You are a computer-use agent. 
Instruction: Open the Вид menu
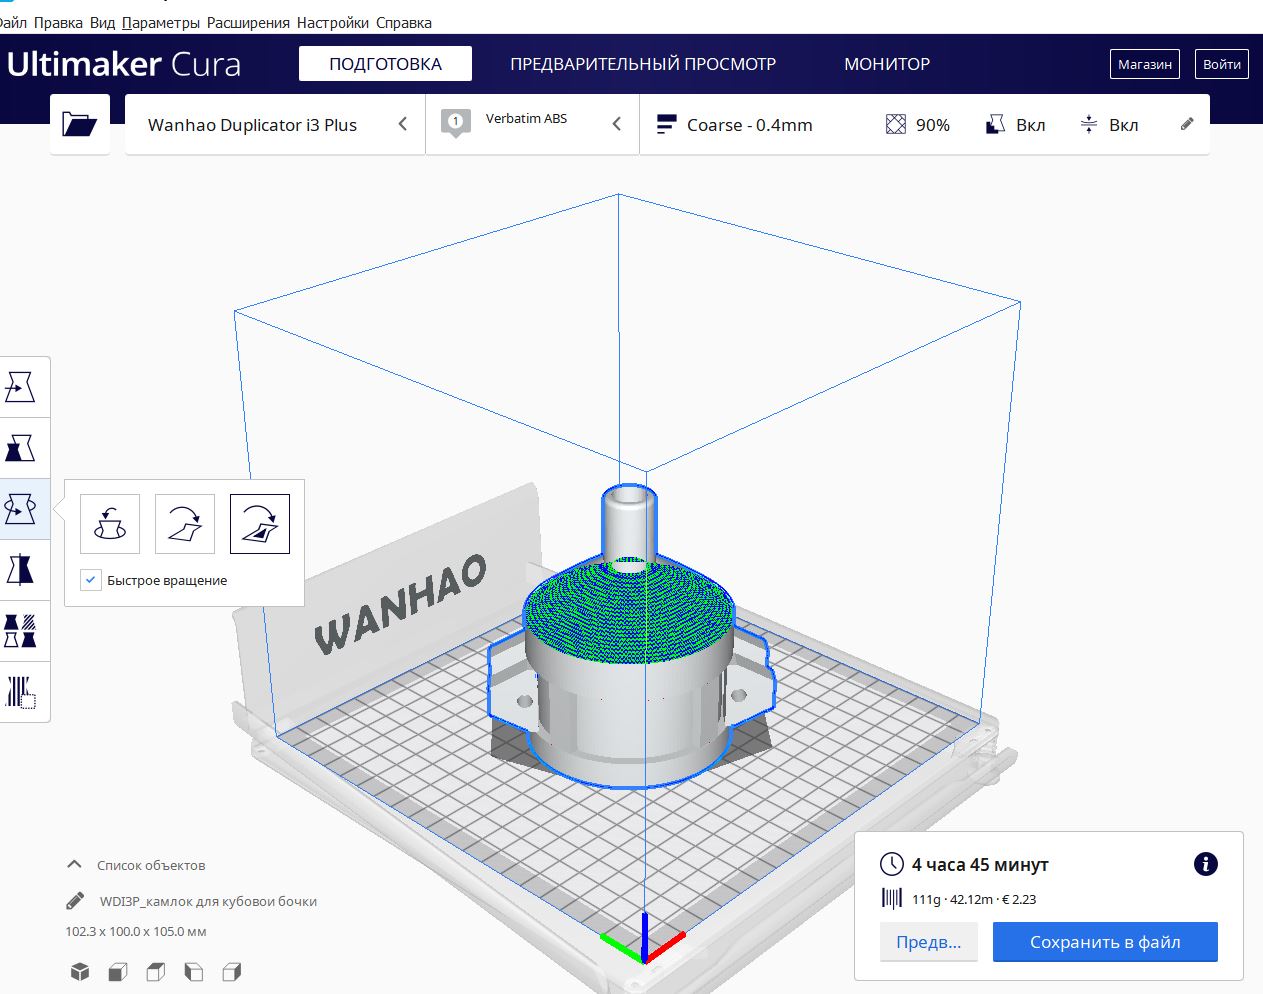pyautogui.click(x=102, y=22)
